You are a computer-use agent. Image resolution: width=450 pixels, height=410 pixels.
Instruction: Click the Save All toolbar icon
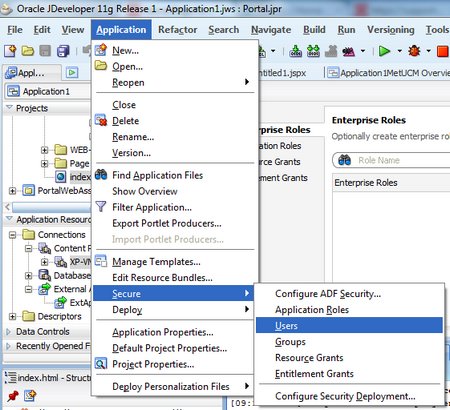[x=63, y=51]
